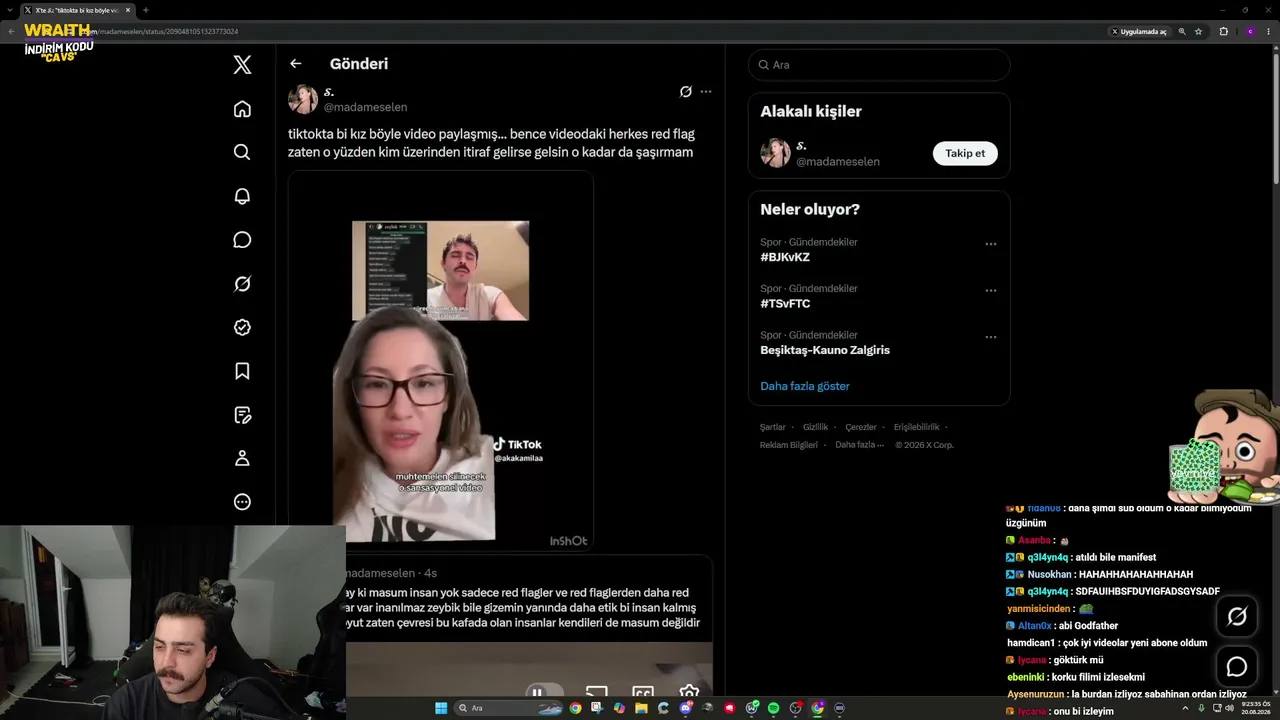Open @madameselen handle on the post
Viewport: 1280px width, 720px height.
click(365, 107)
